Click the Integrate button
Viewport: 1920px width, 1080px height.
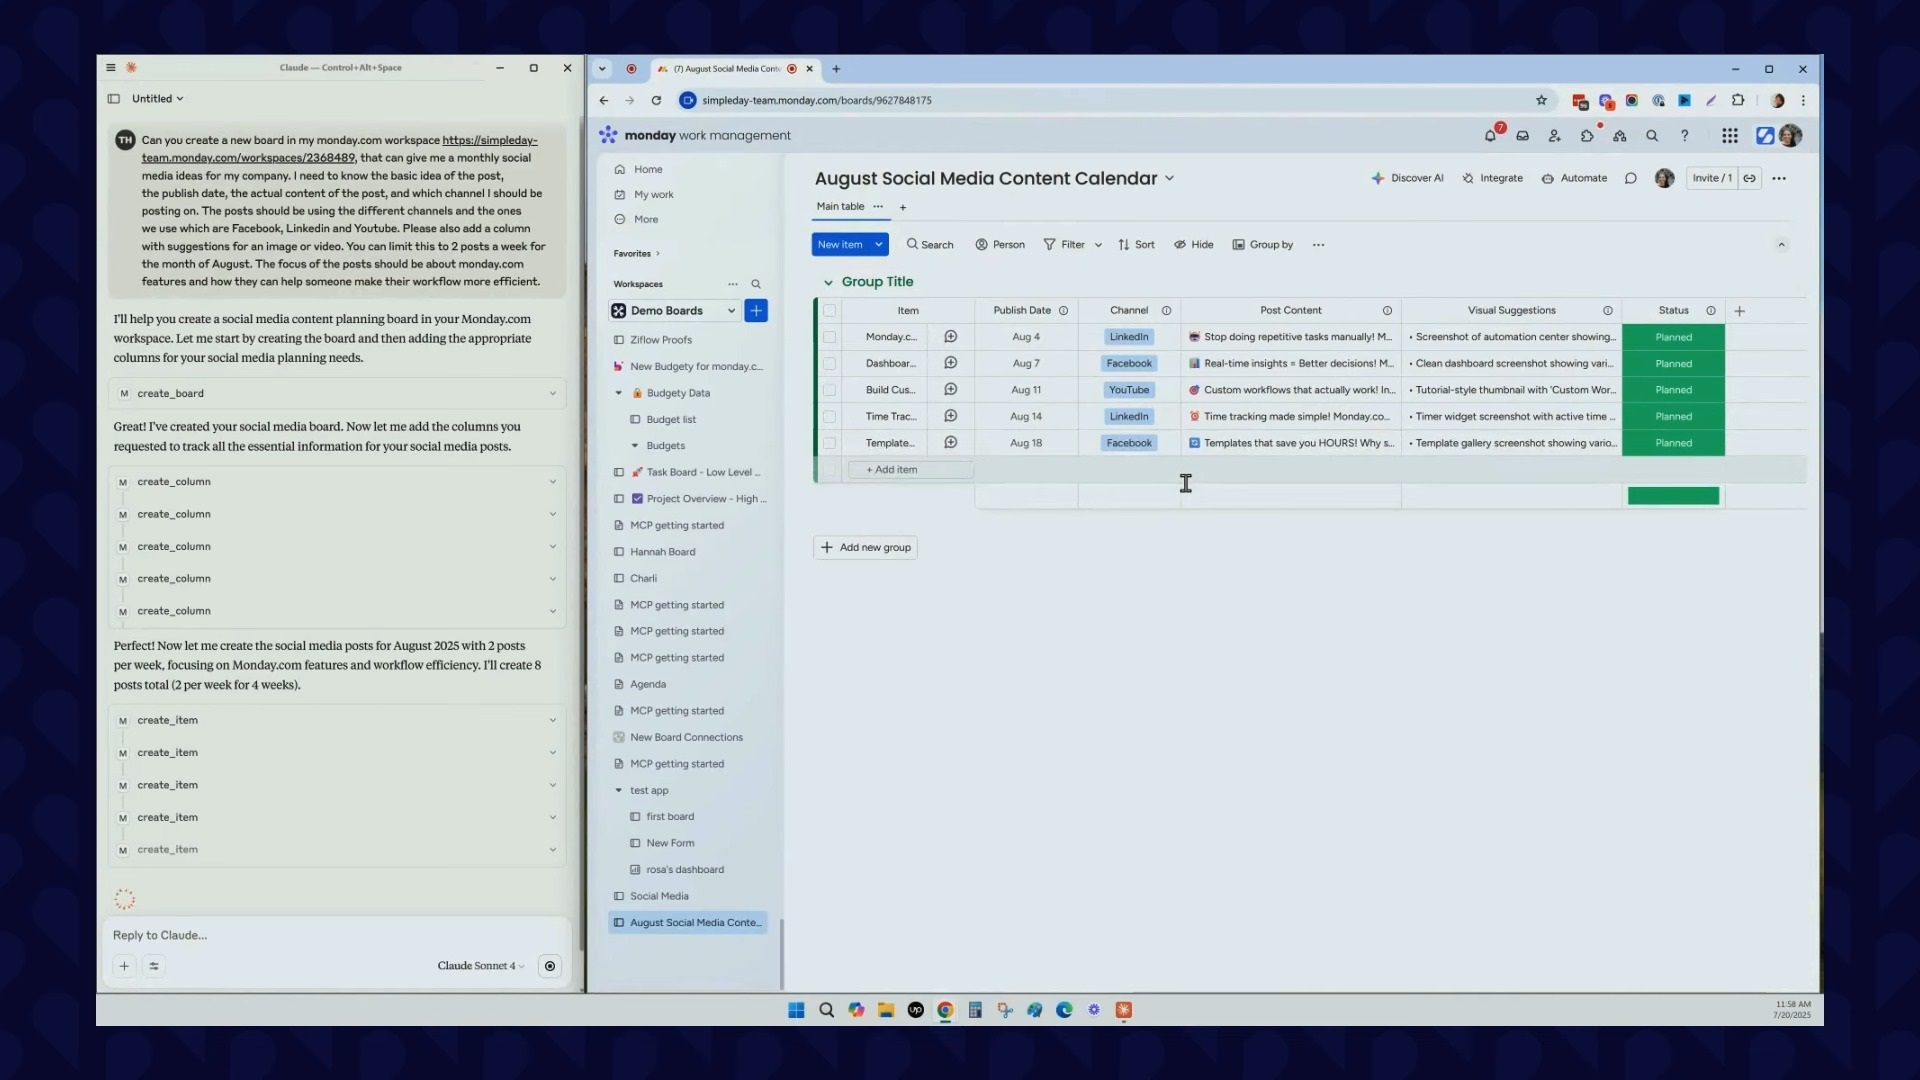(x=1492, y=178)
